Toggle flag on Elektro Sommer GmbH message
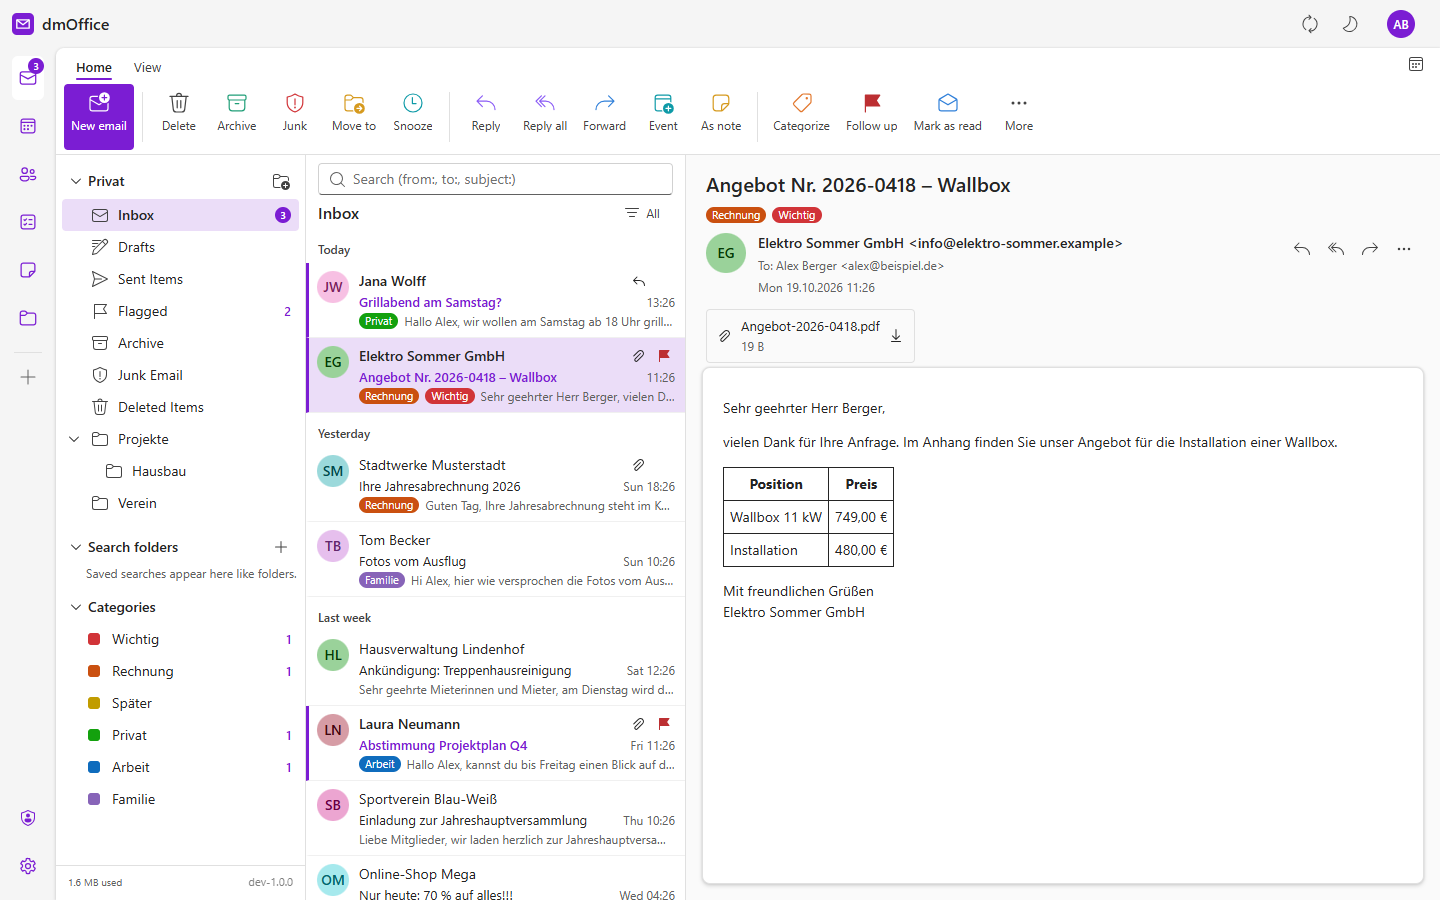Image resolution: width=1440 pixels, height=900 pixels. pos(664,356)
